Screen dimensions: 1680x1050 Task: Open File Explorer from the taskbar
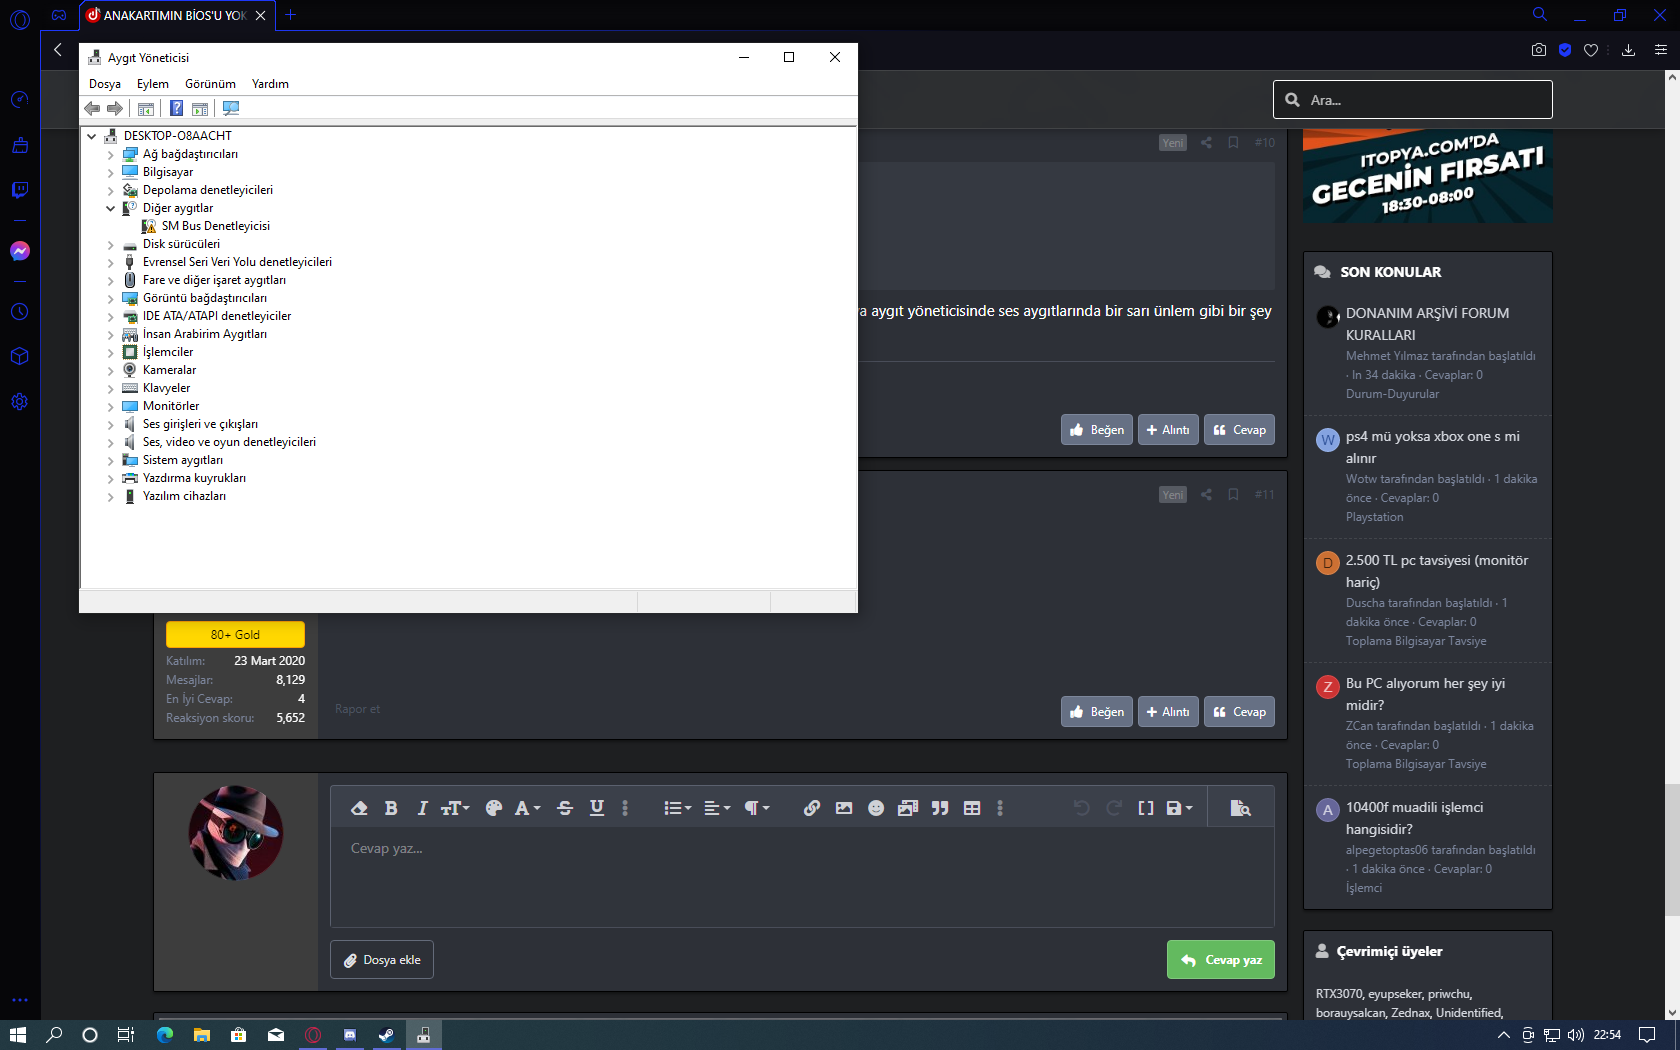click(x=202, y=1035)
